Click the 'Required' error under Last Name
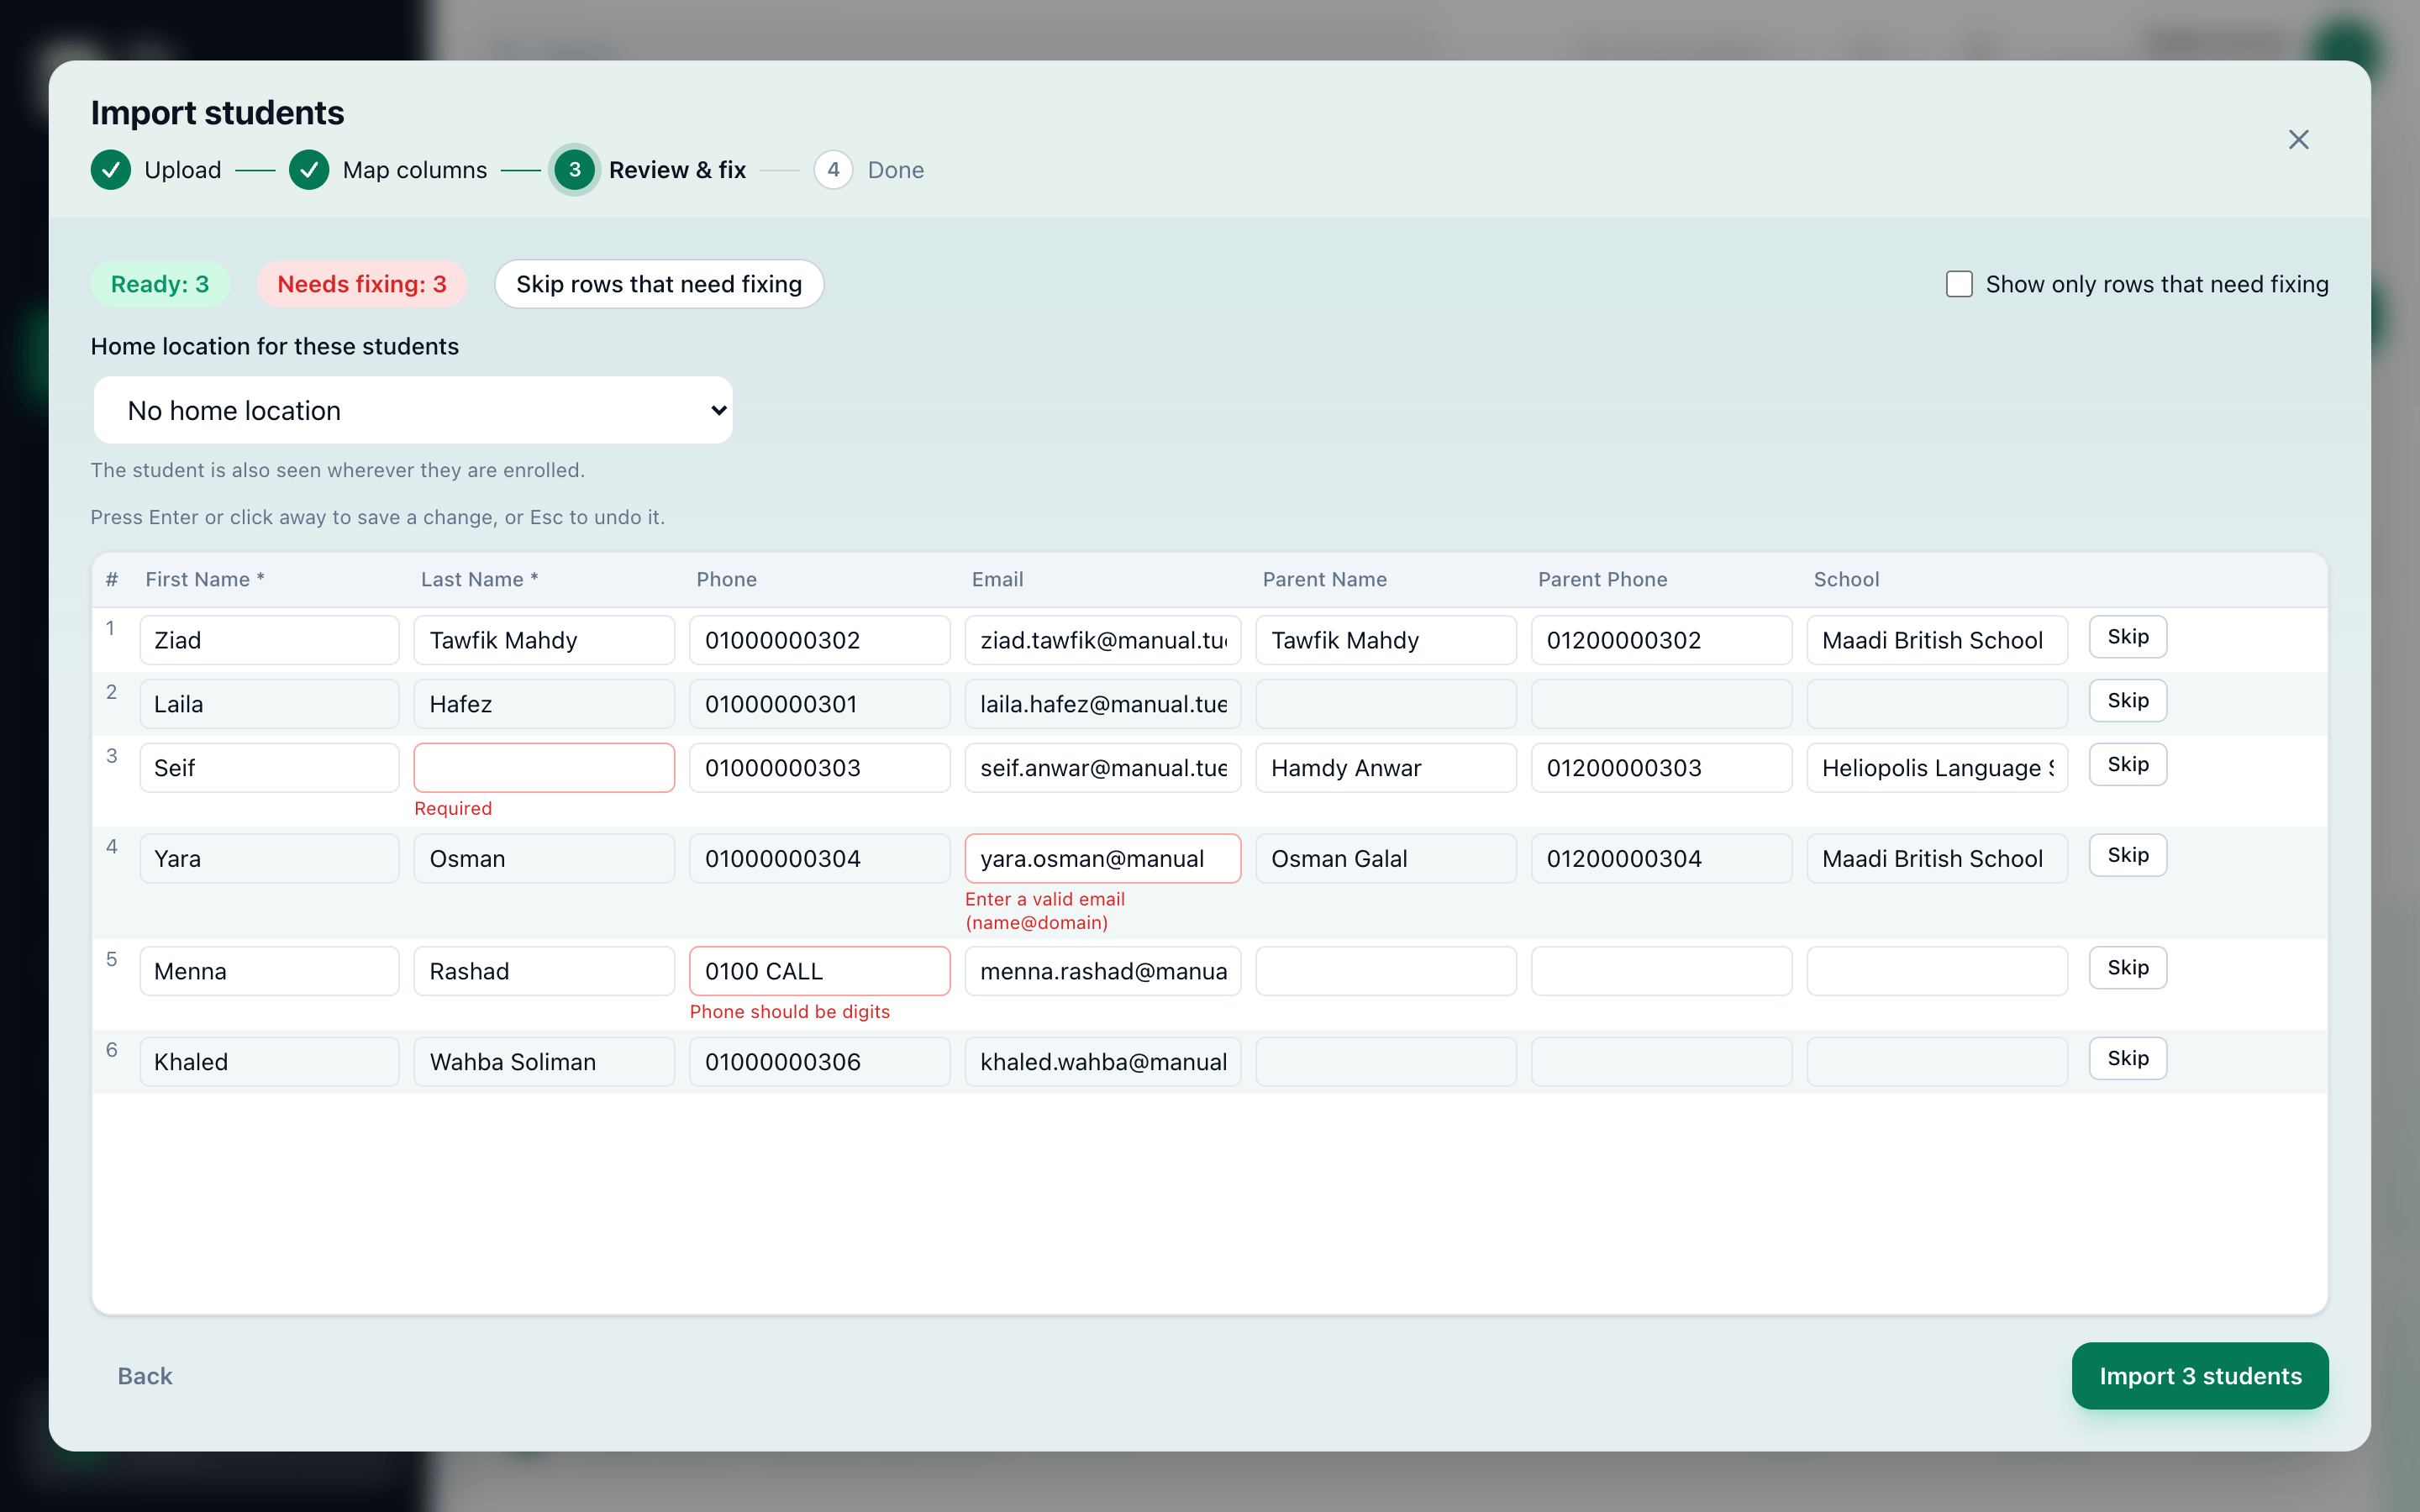The height and width of the screenshot is (1512, 2420). [x=453, y=808]
